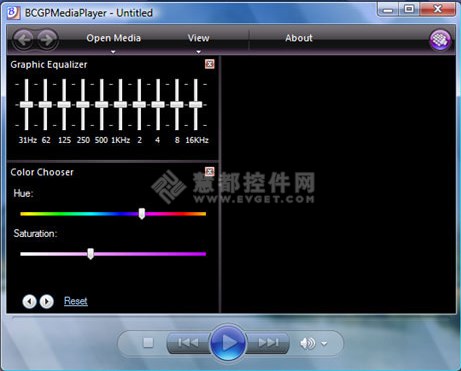
Task: Open the purple color chooser orb icon
Action: 440,40
